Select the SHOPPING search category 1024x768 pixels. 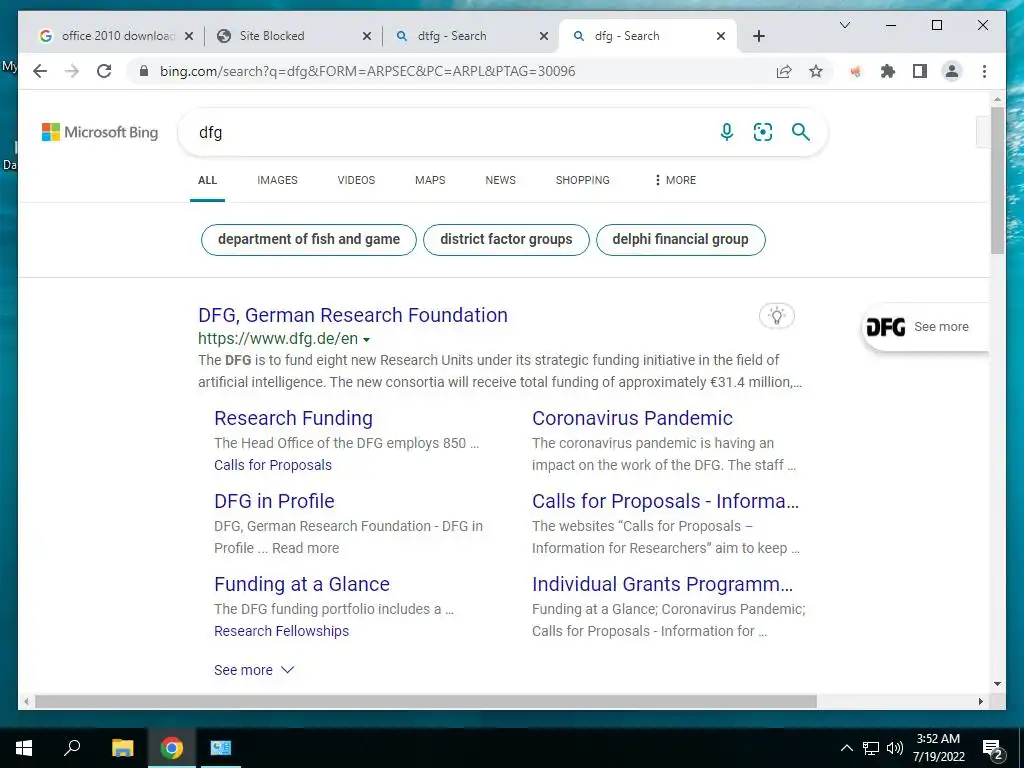(x=583, y=180)
